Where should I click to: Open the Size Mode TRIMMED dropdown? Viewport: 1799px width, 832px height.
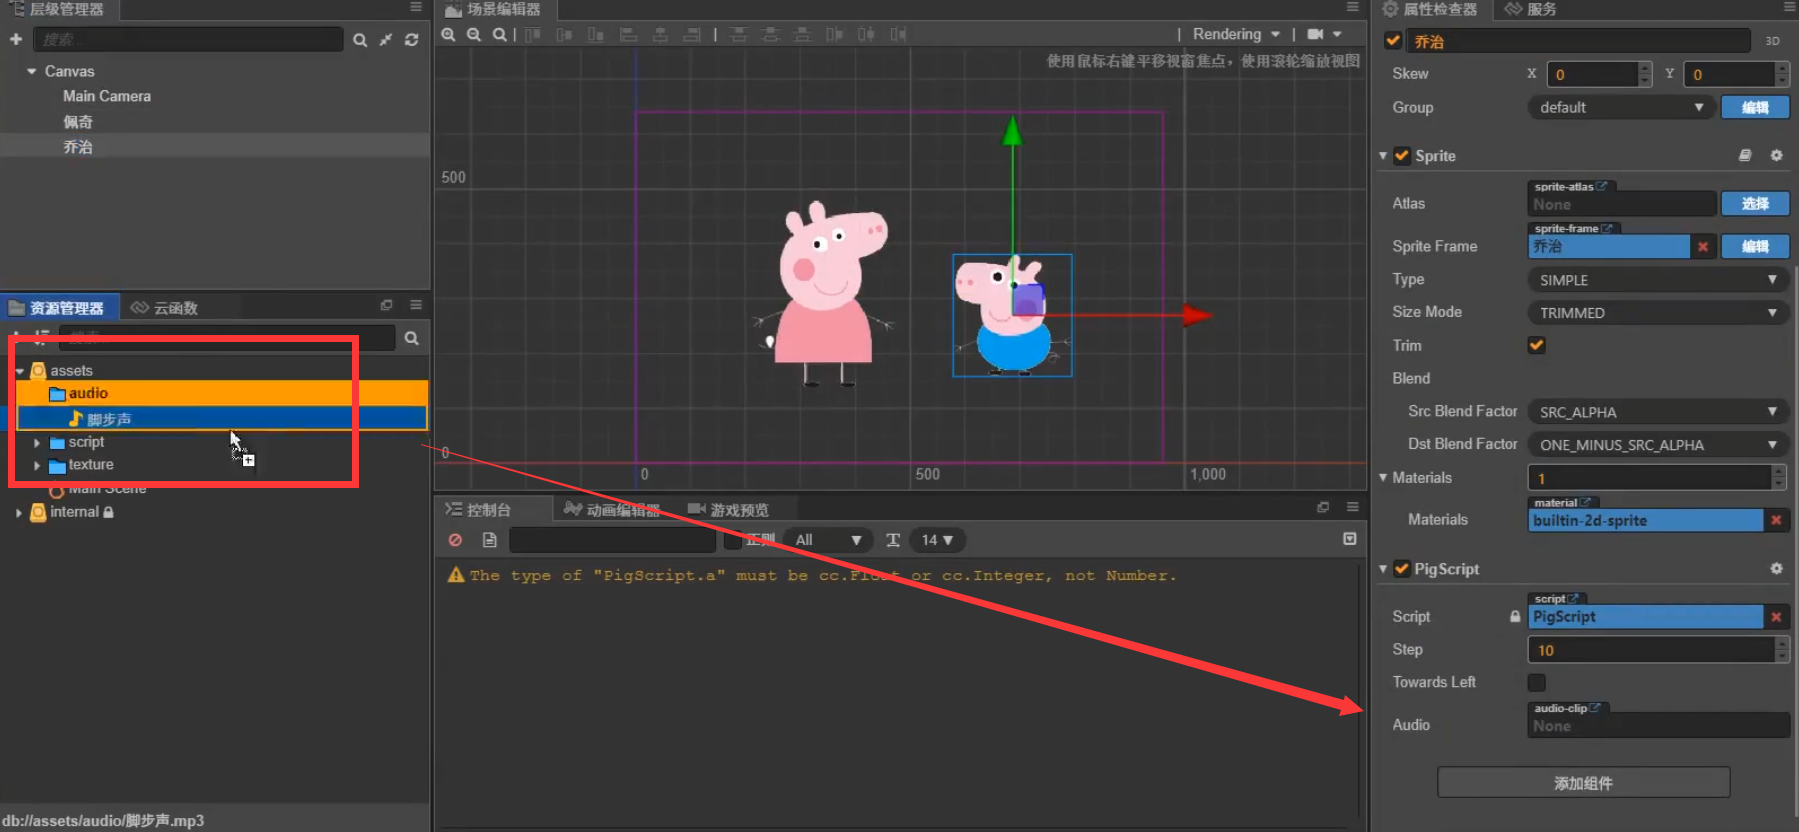pyautogui.click(x=1658, y=313)
